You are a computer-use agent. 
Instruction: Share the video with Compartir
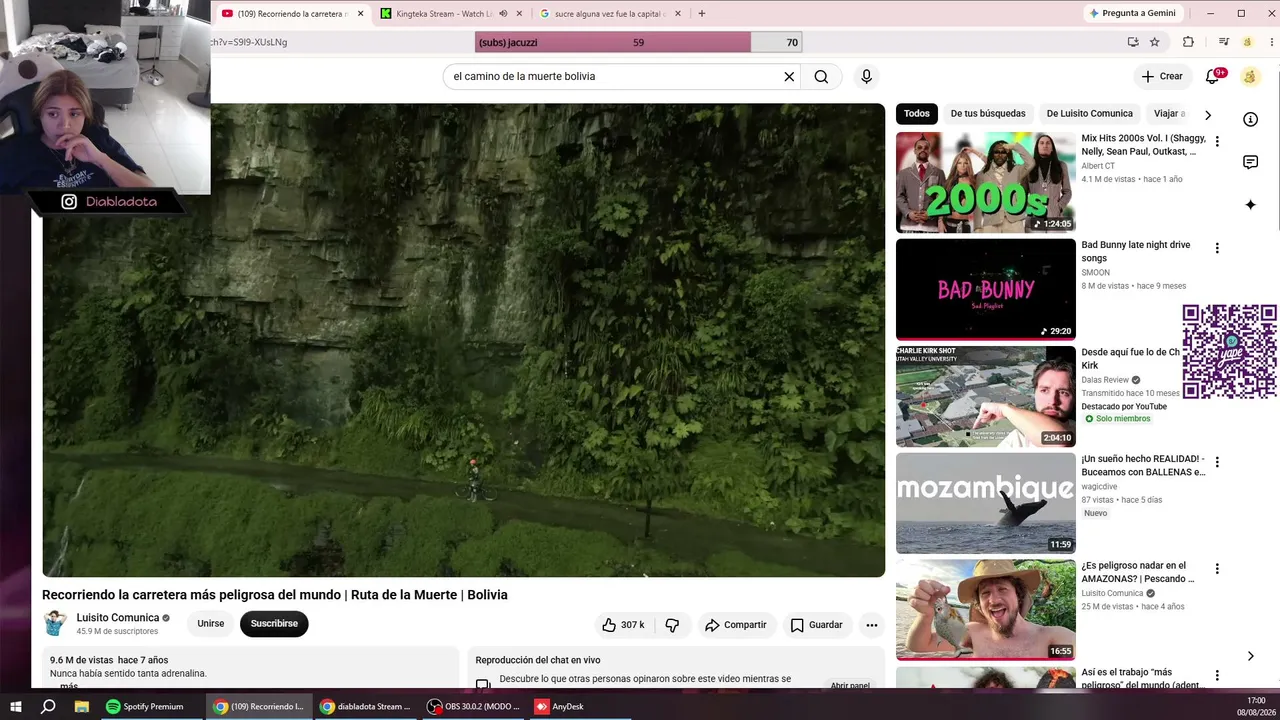[x=736, y=625]
